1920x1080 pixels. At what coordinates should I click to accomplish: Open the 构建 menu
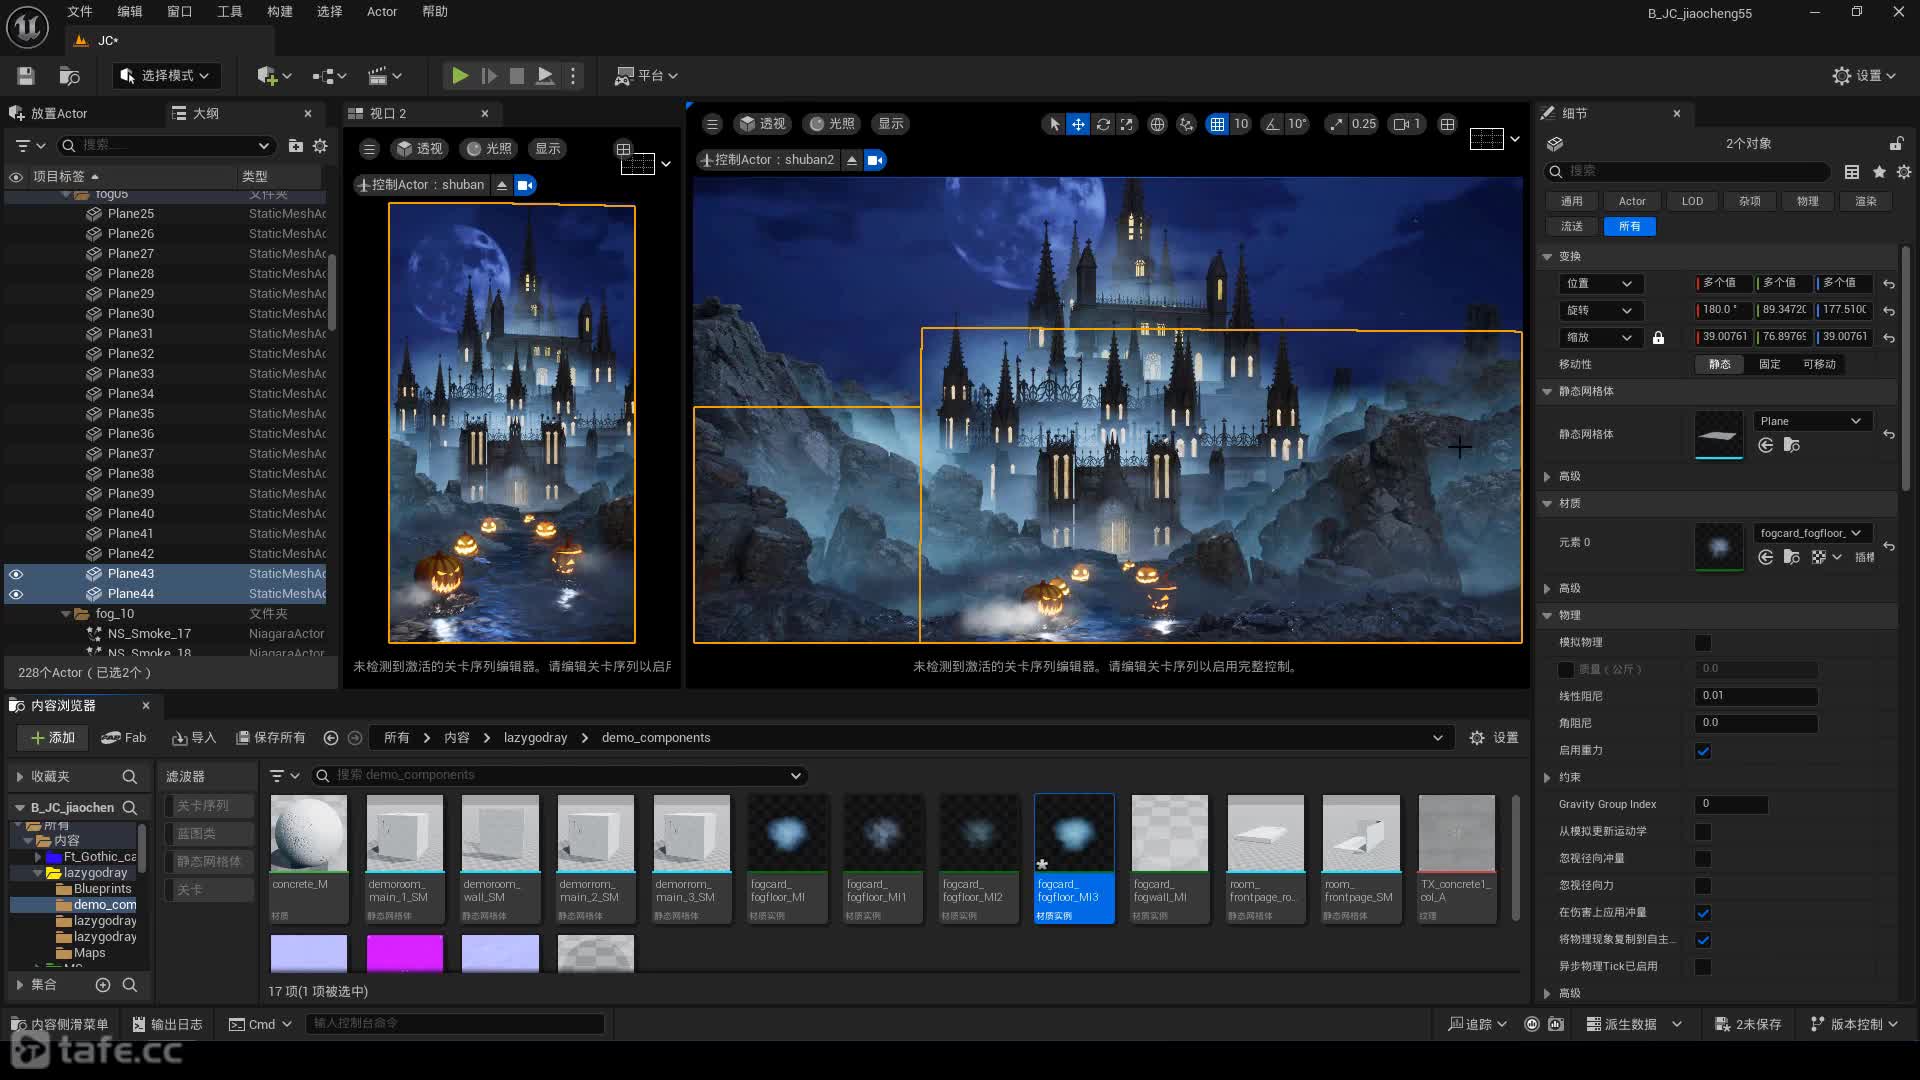pyautogui.click(x=280, y=12)
